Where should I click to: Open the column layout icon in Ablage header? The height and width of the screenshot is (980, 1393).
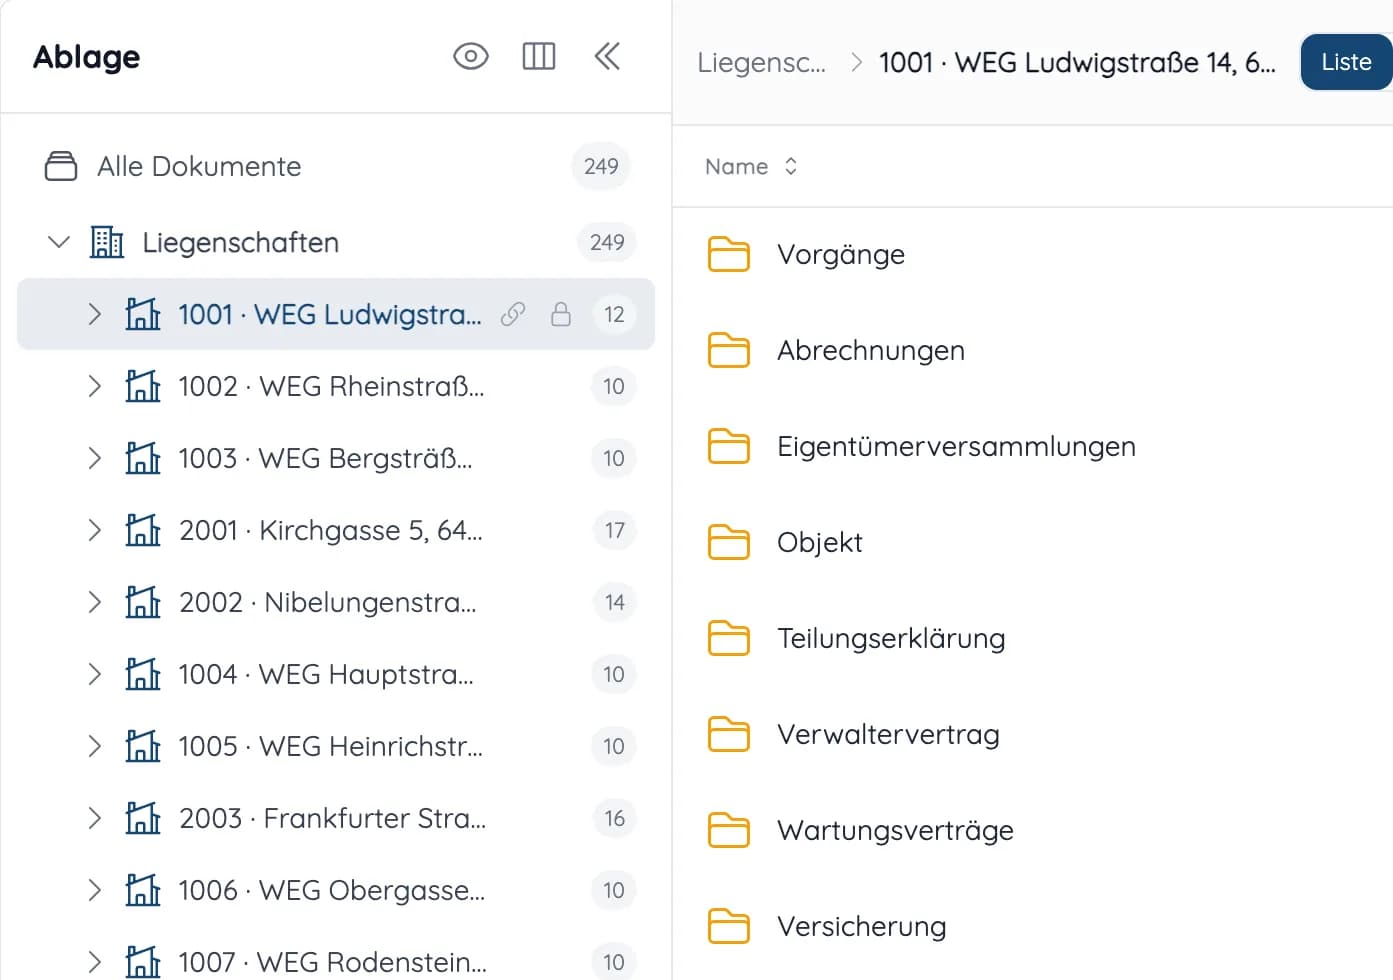click(539, 57)
